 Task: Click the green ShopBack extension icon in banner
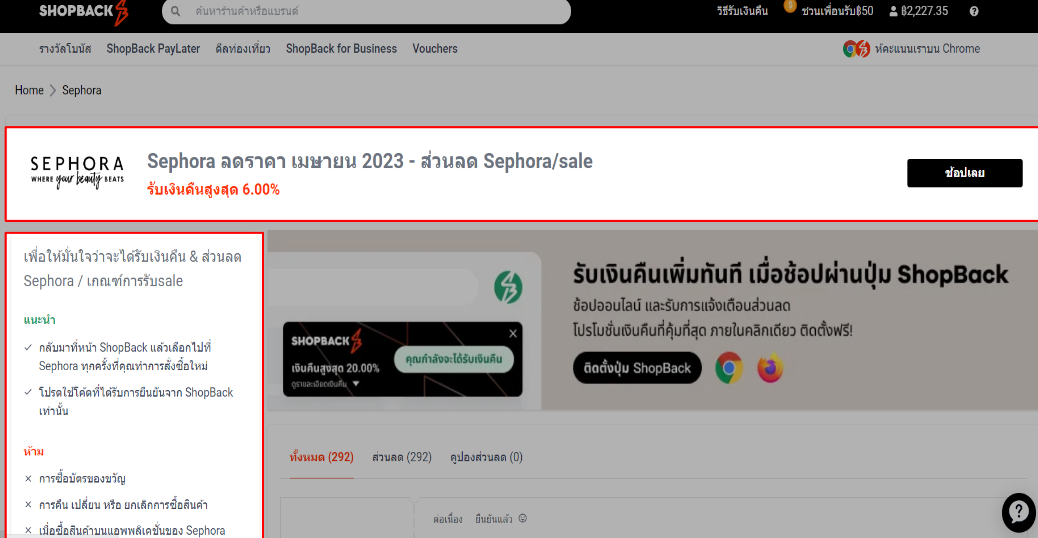(508, 288)
